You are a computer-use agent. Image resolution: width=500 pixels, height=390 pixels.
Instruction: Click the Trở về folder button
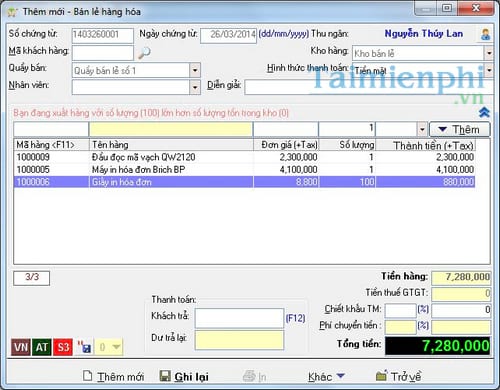click(398, 377)
